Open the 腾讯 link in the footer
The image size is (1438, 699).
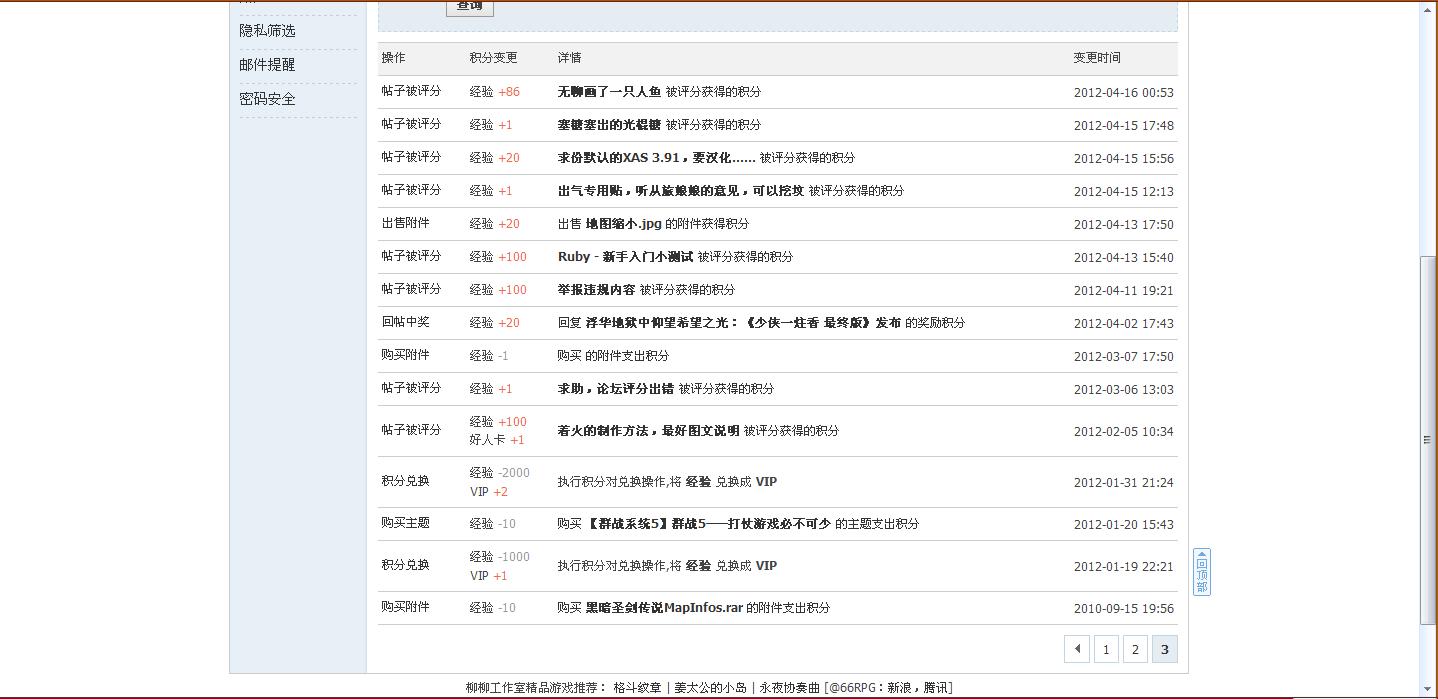tap(935, 688)
